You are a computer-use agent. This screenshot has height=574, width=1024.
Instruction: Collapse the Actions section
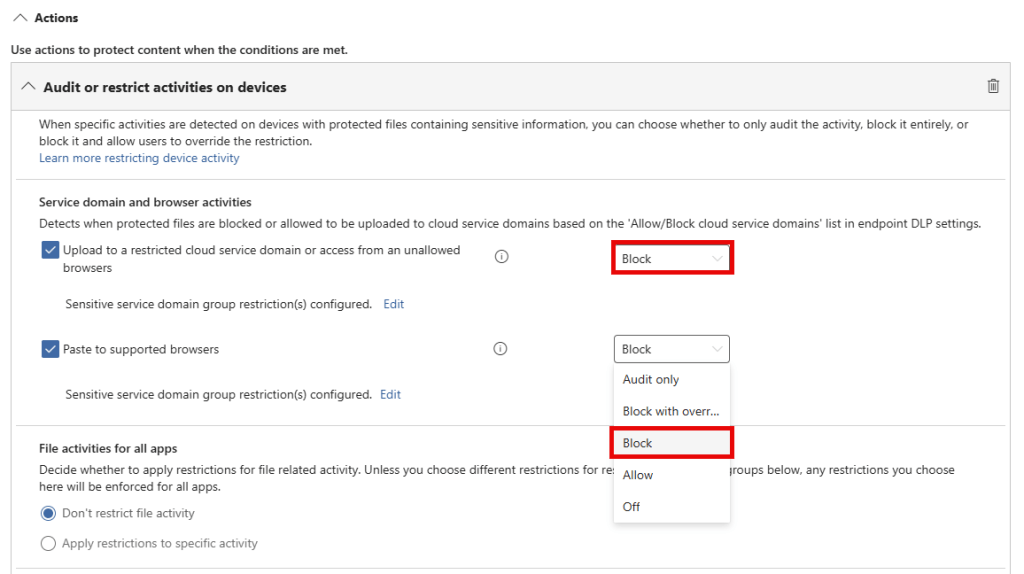(20, 18)
